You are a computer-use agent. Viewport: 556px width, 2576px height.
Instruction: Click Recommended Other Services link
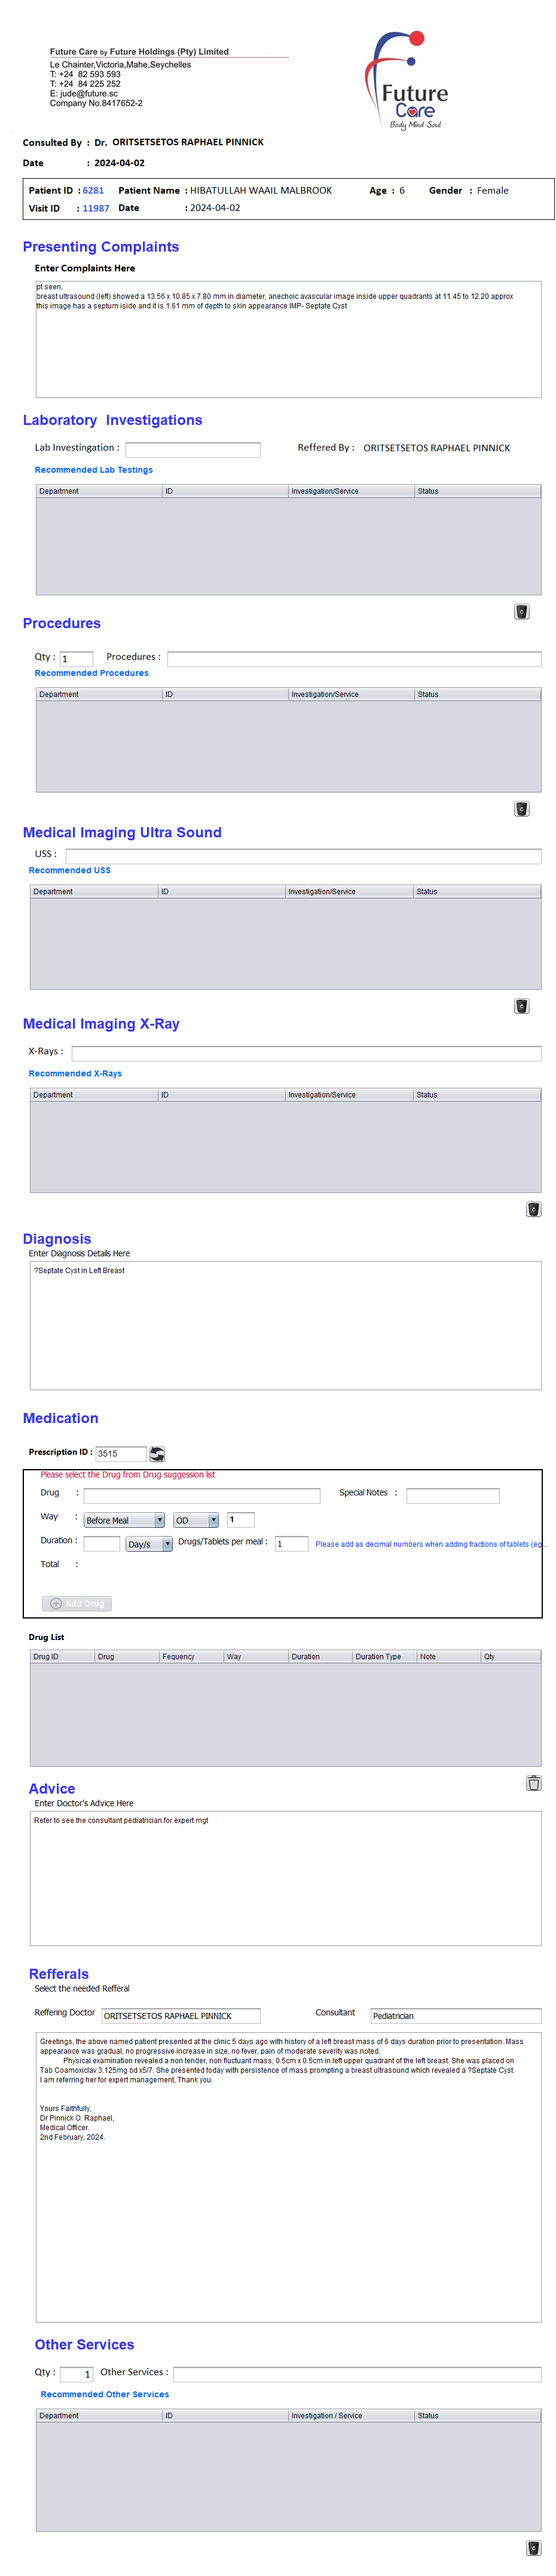105,2393
